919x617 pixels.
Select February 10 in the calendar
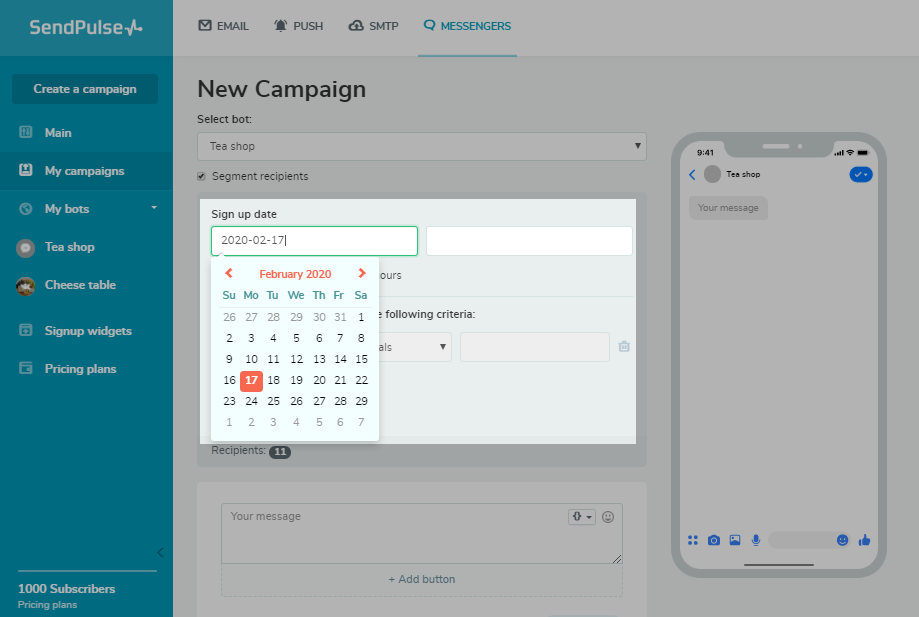point(251,359)
